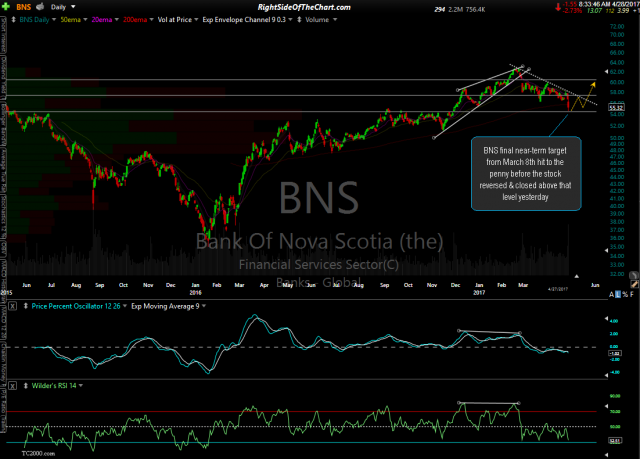Open the Exp Moving Average 9 dropdown
The image size is (640, 459).
coord(204,306)
